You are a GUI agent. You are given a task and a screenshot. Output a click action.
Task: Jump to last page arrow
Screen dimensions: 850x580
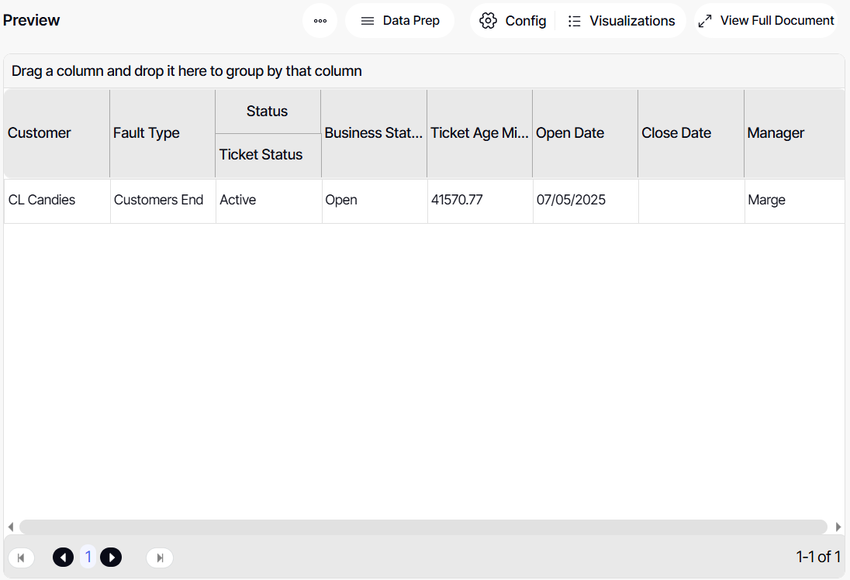(x=159, y=557)
